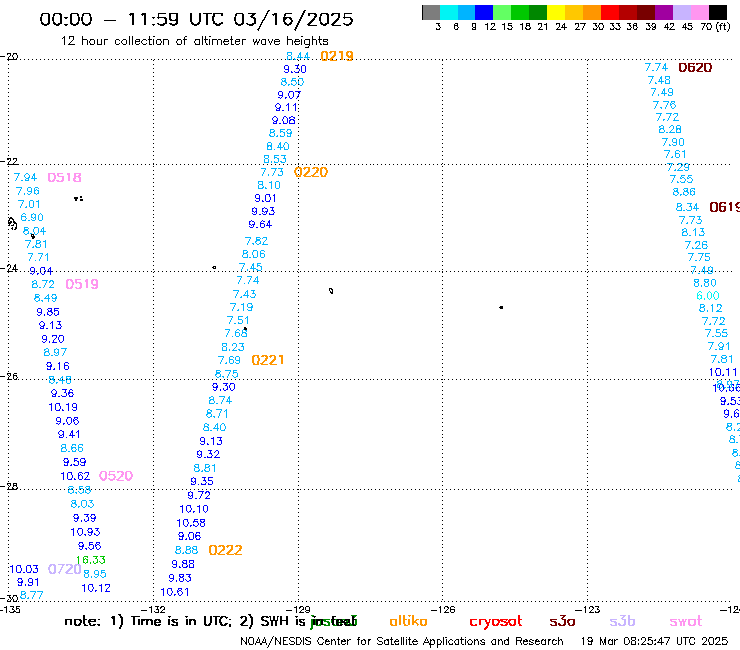Click the wave height value 7.94
Viewport: 740px width, 650px height.
tap(25, 177)
